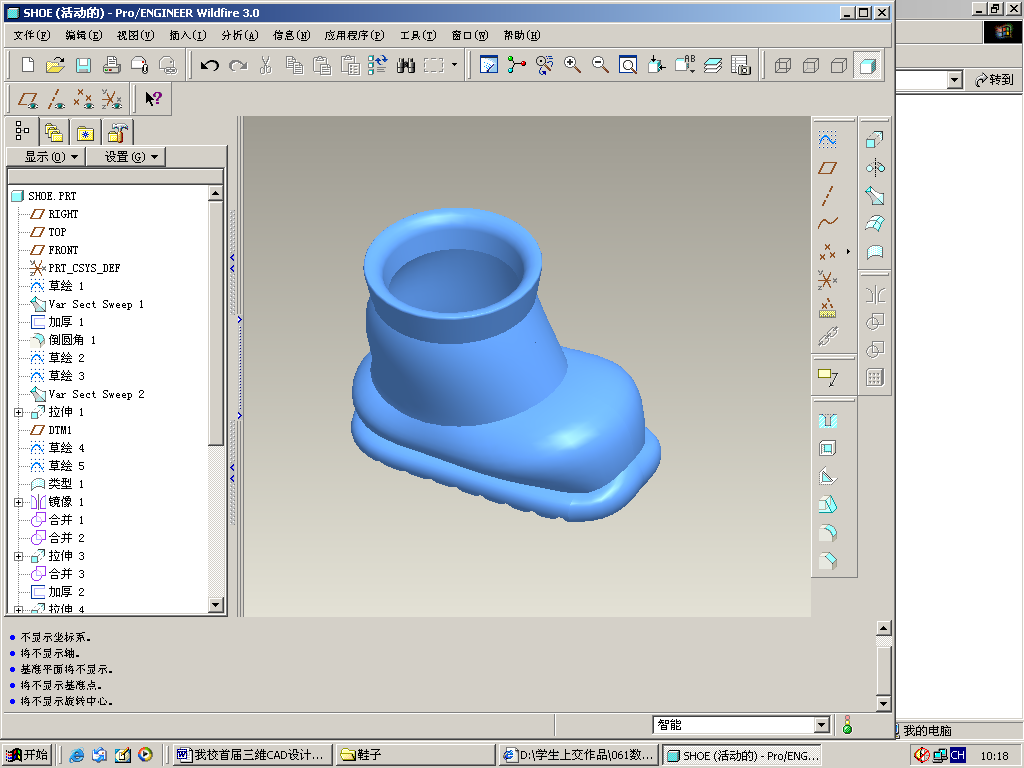This screenshot has height=768, width=1024.
Task: Click the Save file icon
Action: click(83, 65)
